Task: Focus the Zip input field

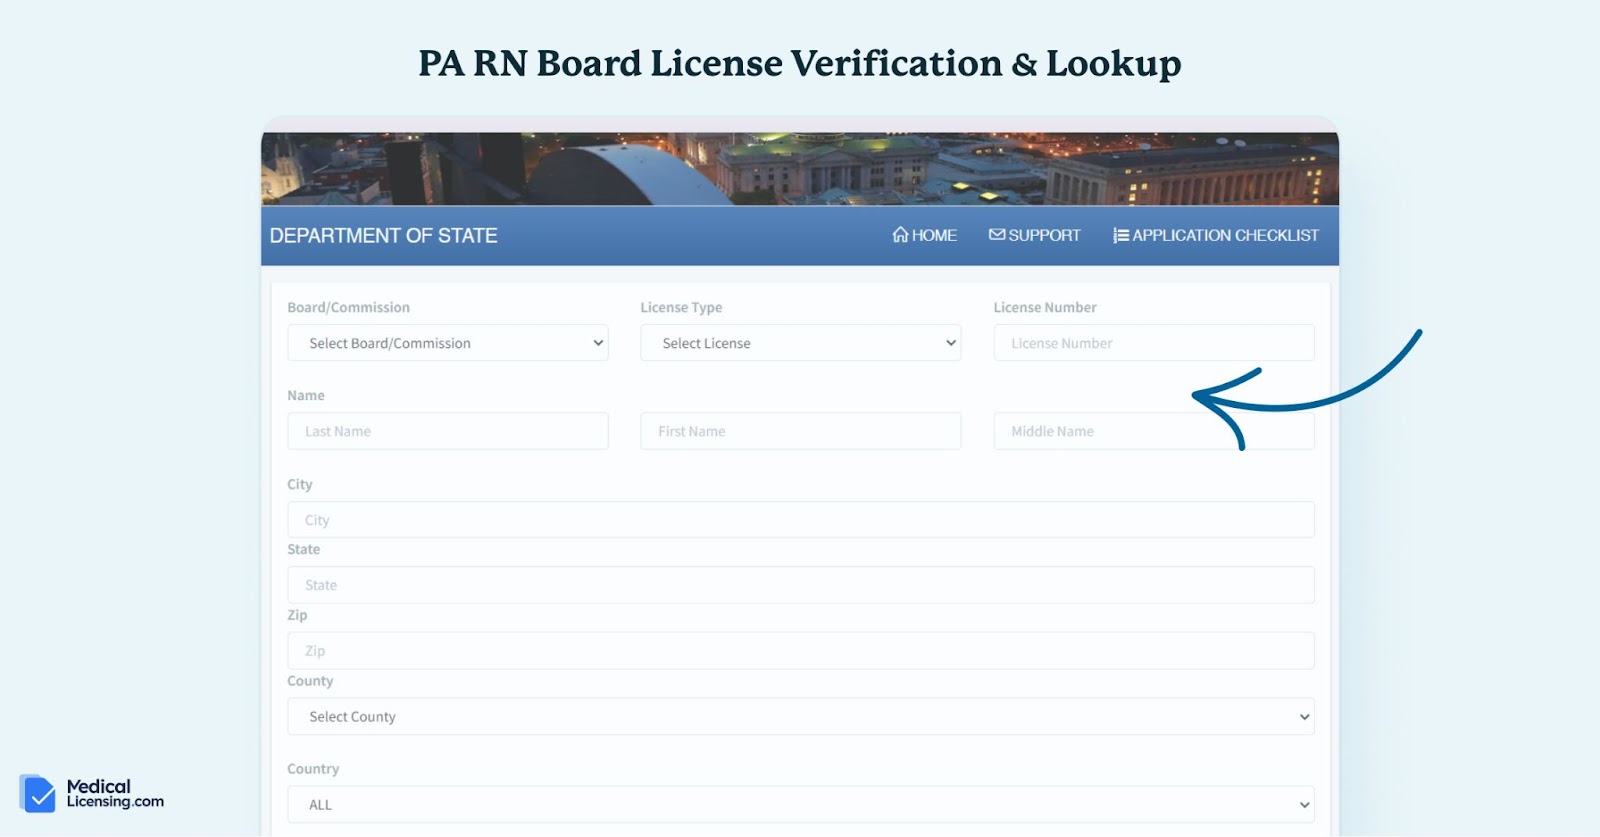Action: click(801, 651)
